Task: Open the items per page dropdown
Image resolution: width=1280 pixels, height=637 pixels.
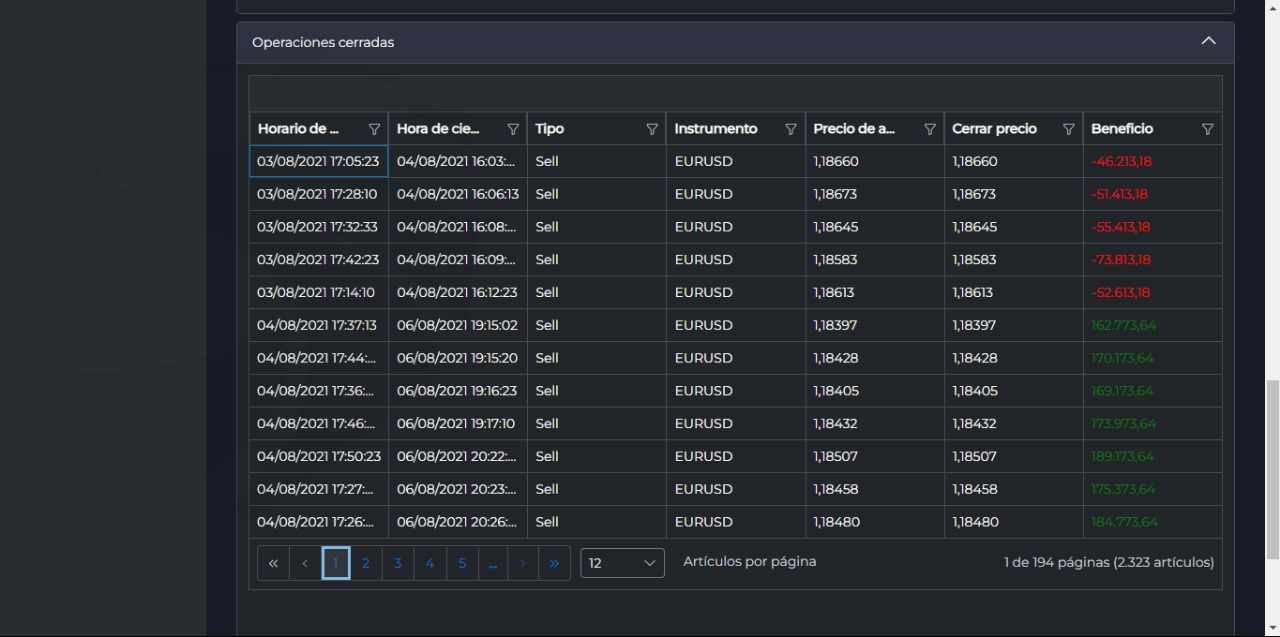Action: tap(622, 563)
